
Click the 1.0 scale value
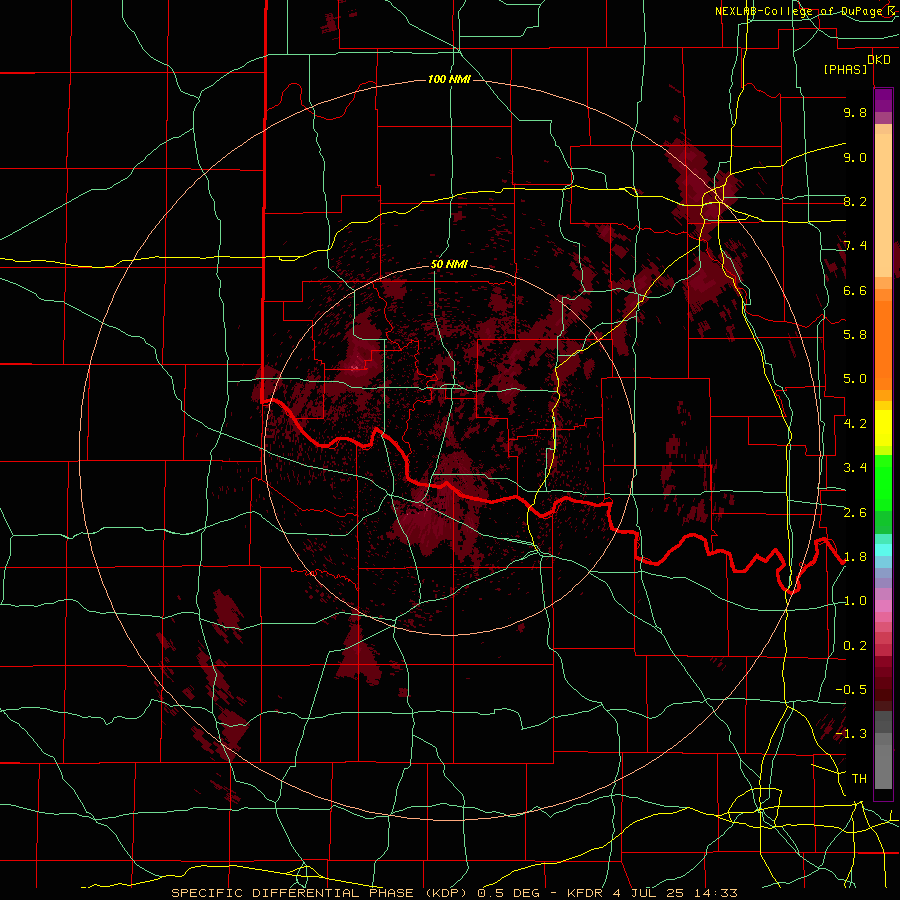pos(855,601)
